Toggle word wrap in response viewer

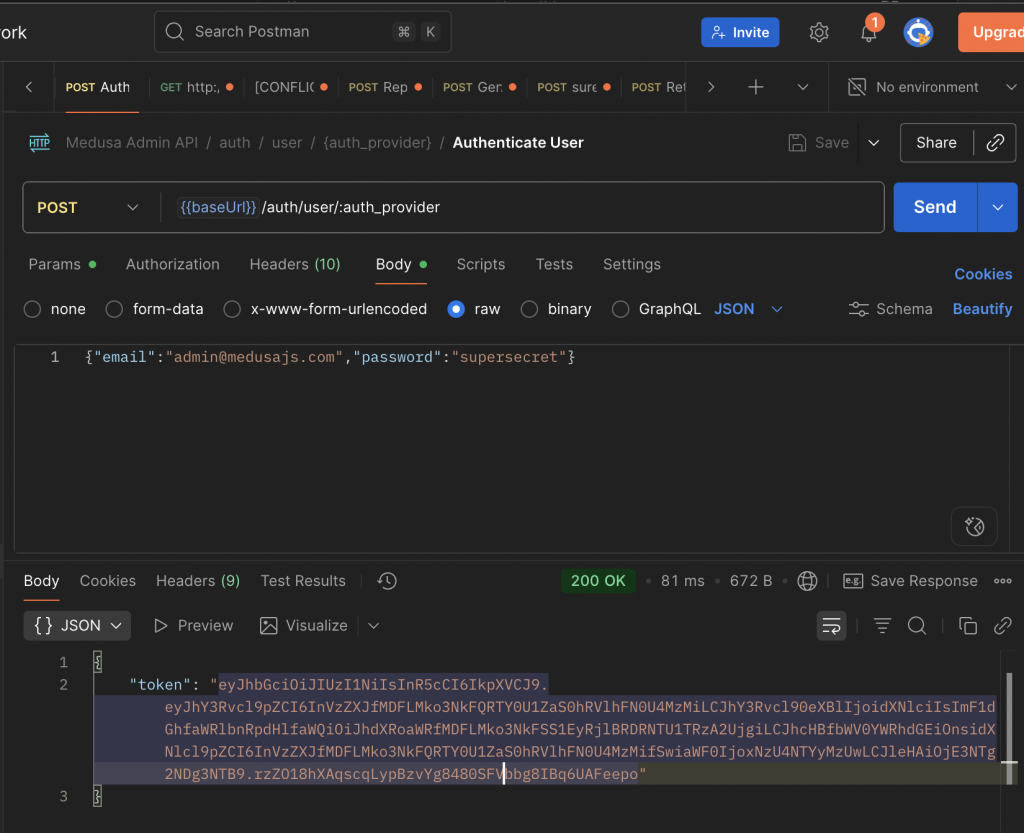(831, 625)
